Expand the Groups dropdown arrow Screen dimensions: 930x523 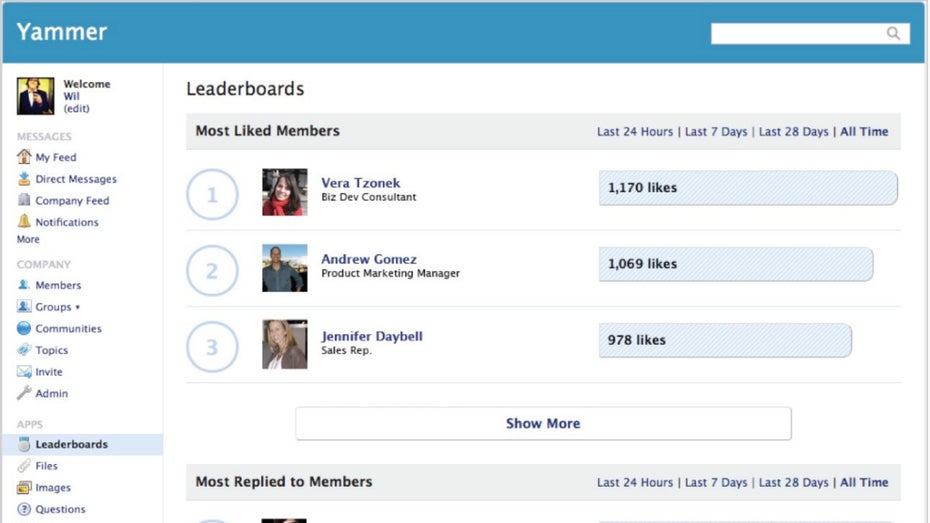(x=77, y=307)
